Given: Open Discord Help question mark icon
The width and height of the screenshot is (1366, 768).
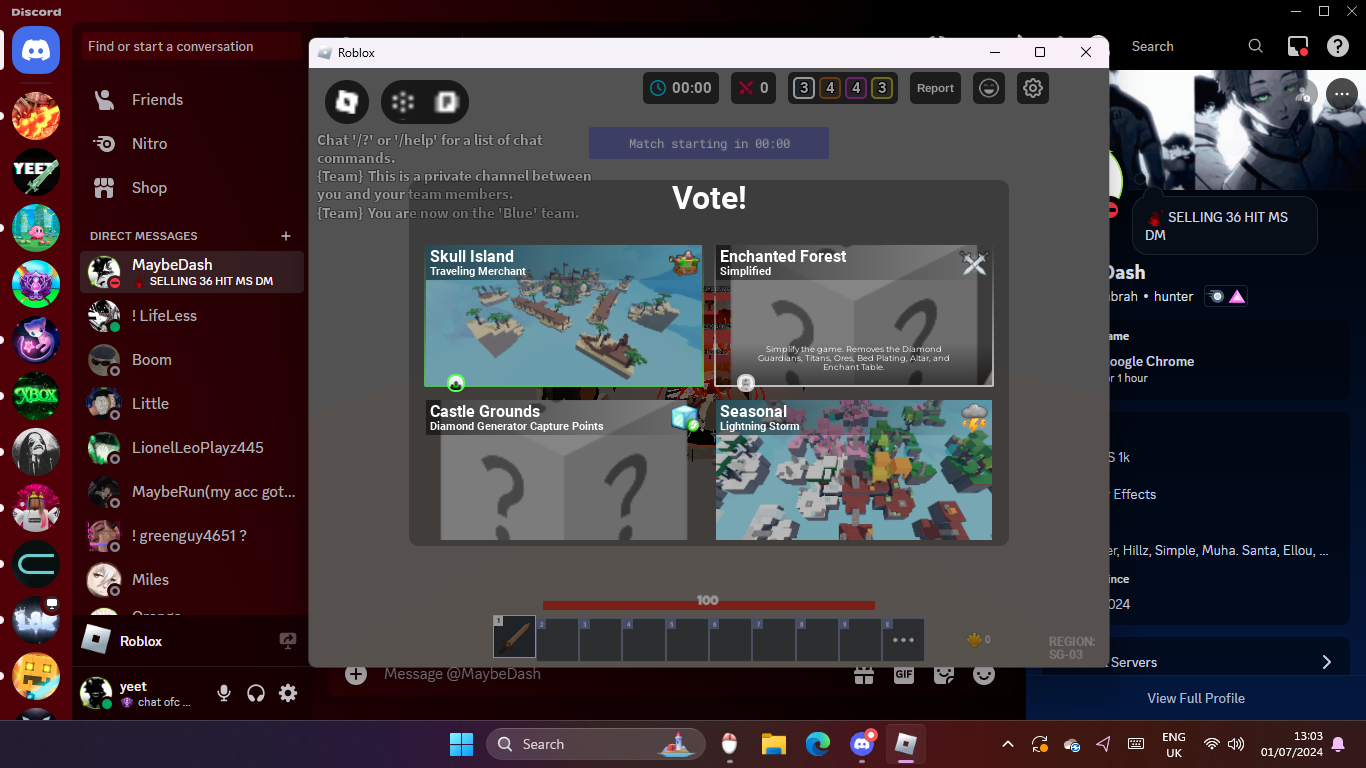Looking at the screenshot, I should (x=1338, y=46).
